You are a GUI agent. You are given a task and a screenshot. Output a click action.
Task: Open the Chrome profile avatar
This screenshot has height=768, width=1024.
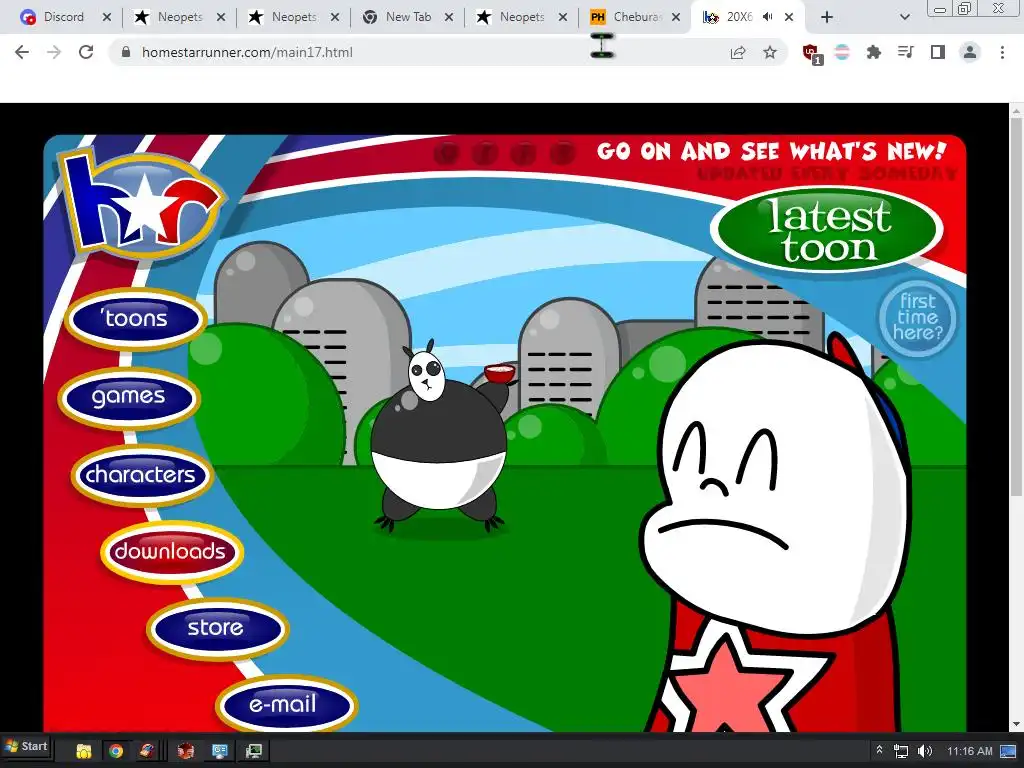970,52
